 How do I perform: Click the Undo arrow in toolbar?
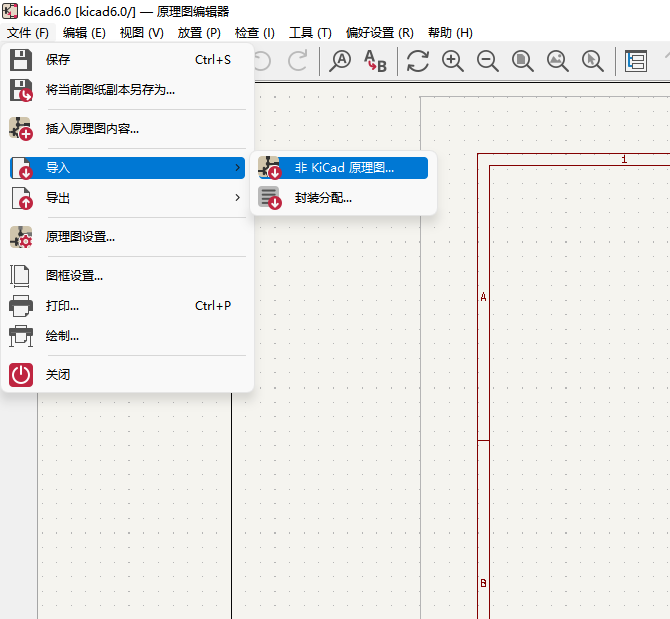coord(262,61)
